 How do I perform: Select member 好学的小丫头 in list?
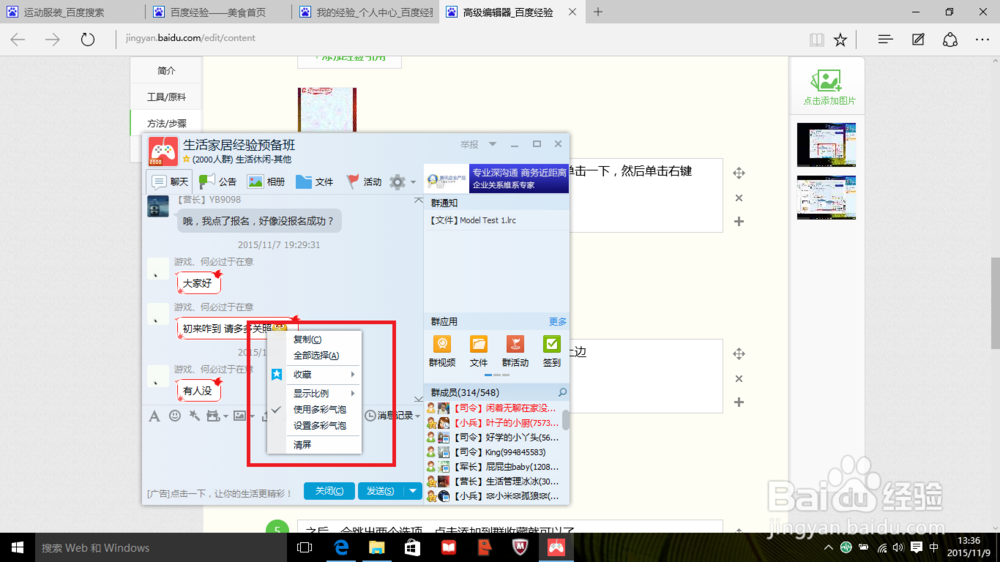494,438
